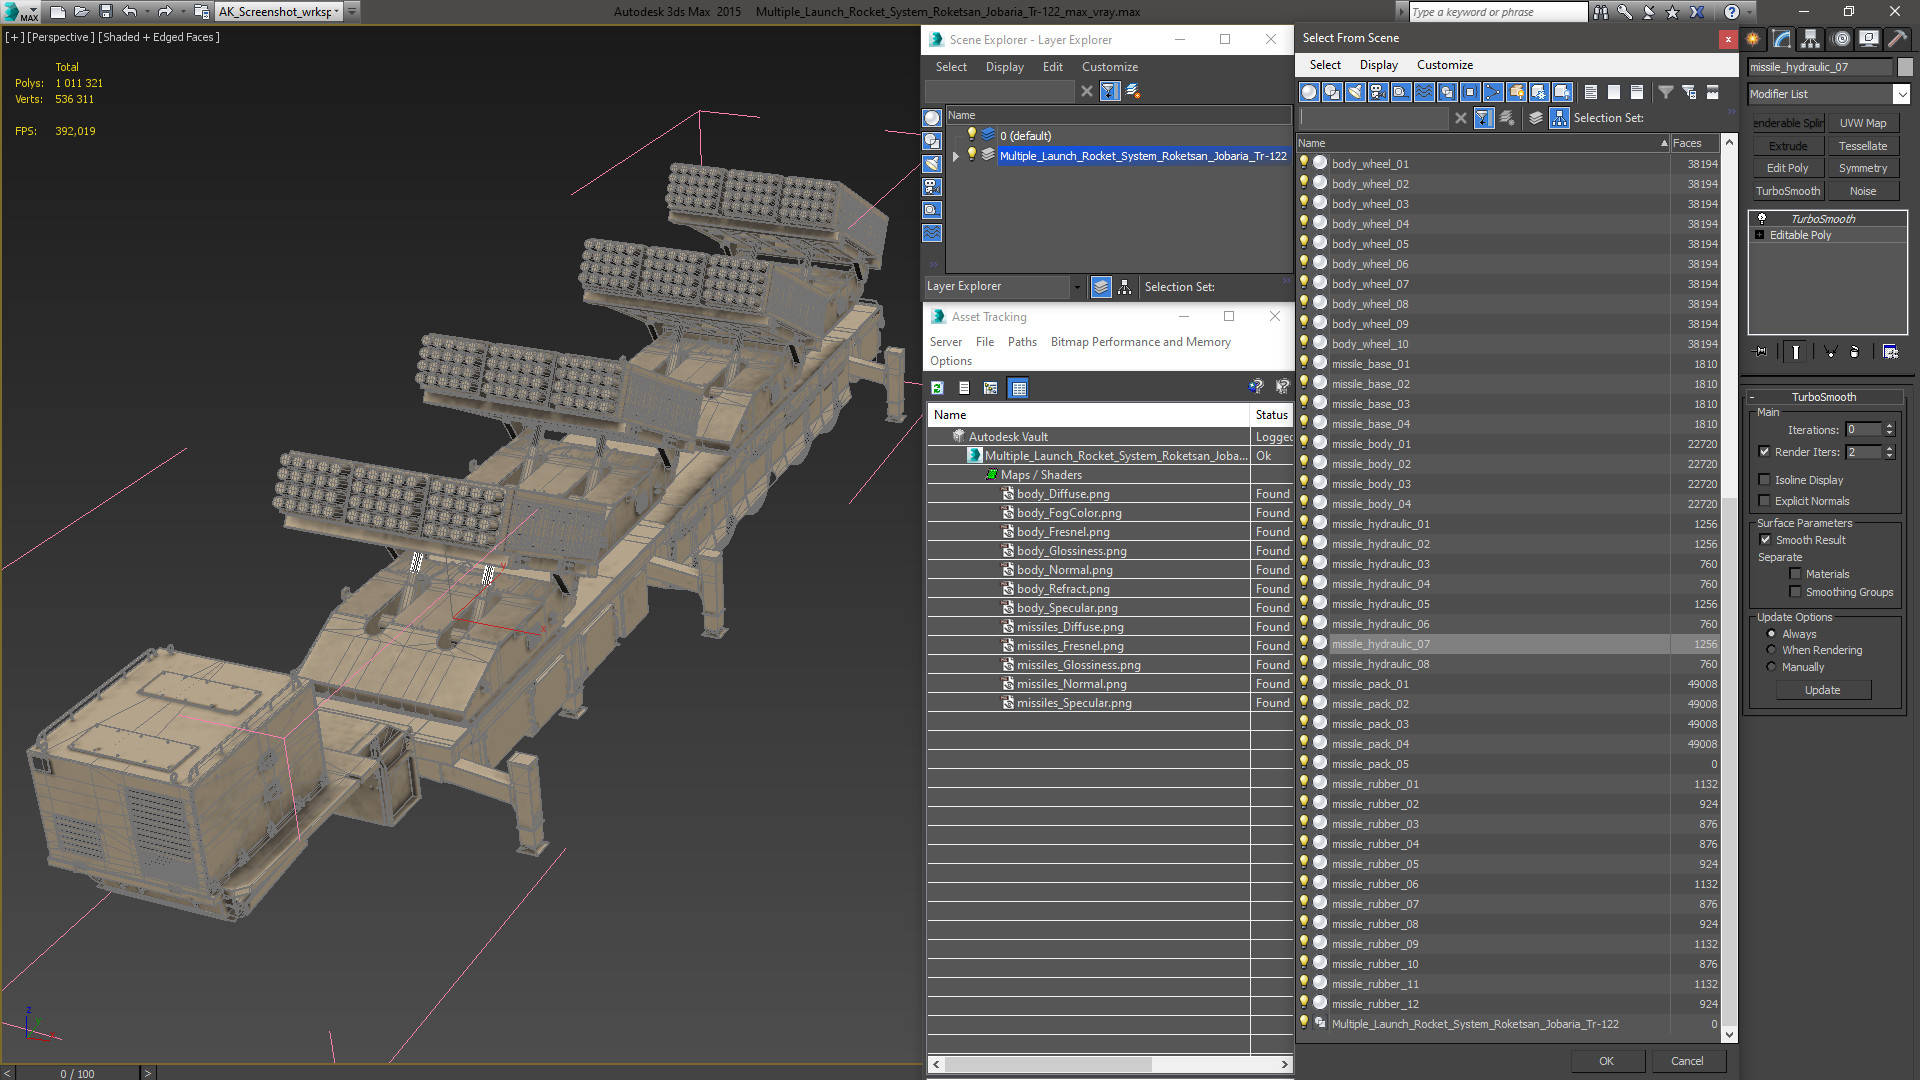
Task: Click Select All icon in Select From Scene
Action: pos(1591,92)
